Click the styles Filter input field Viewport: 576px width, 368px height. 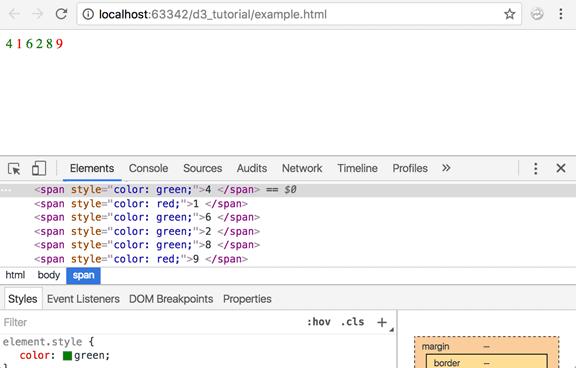[x=151, y=322]
